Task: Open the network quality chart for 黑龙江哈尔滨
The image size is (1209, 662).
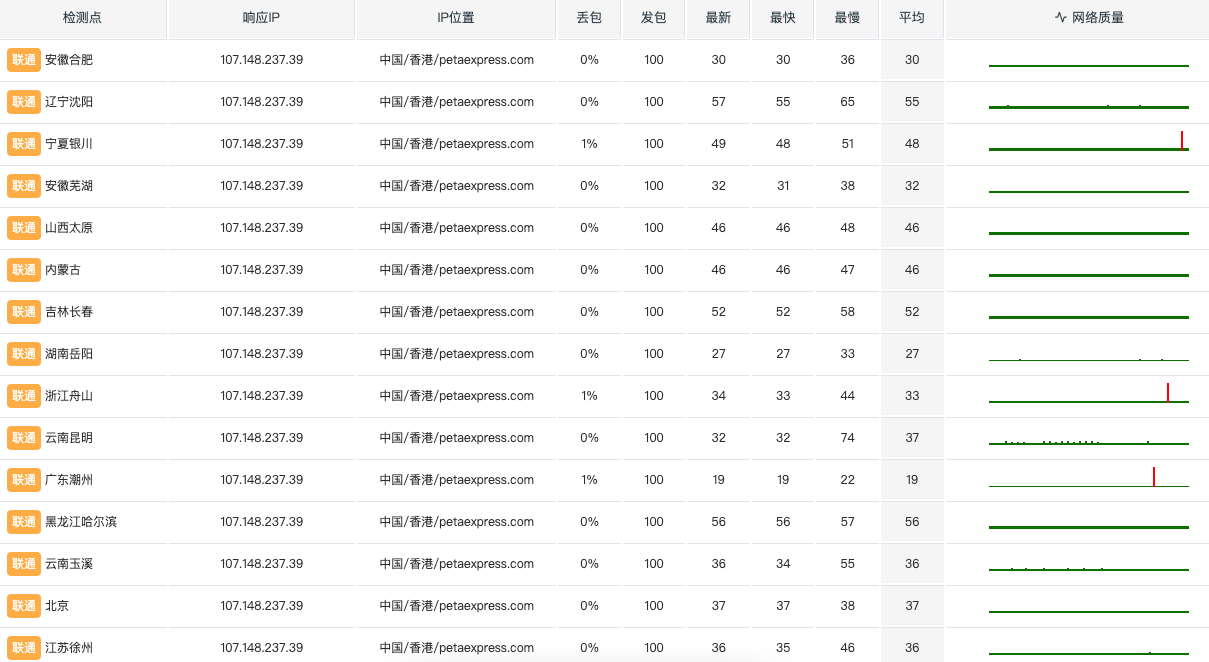Action: pyautogui.click(x=1089, y=522)
